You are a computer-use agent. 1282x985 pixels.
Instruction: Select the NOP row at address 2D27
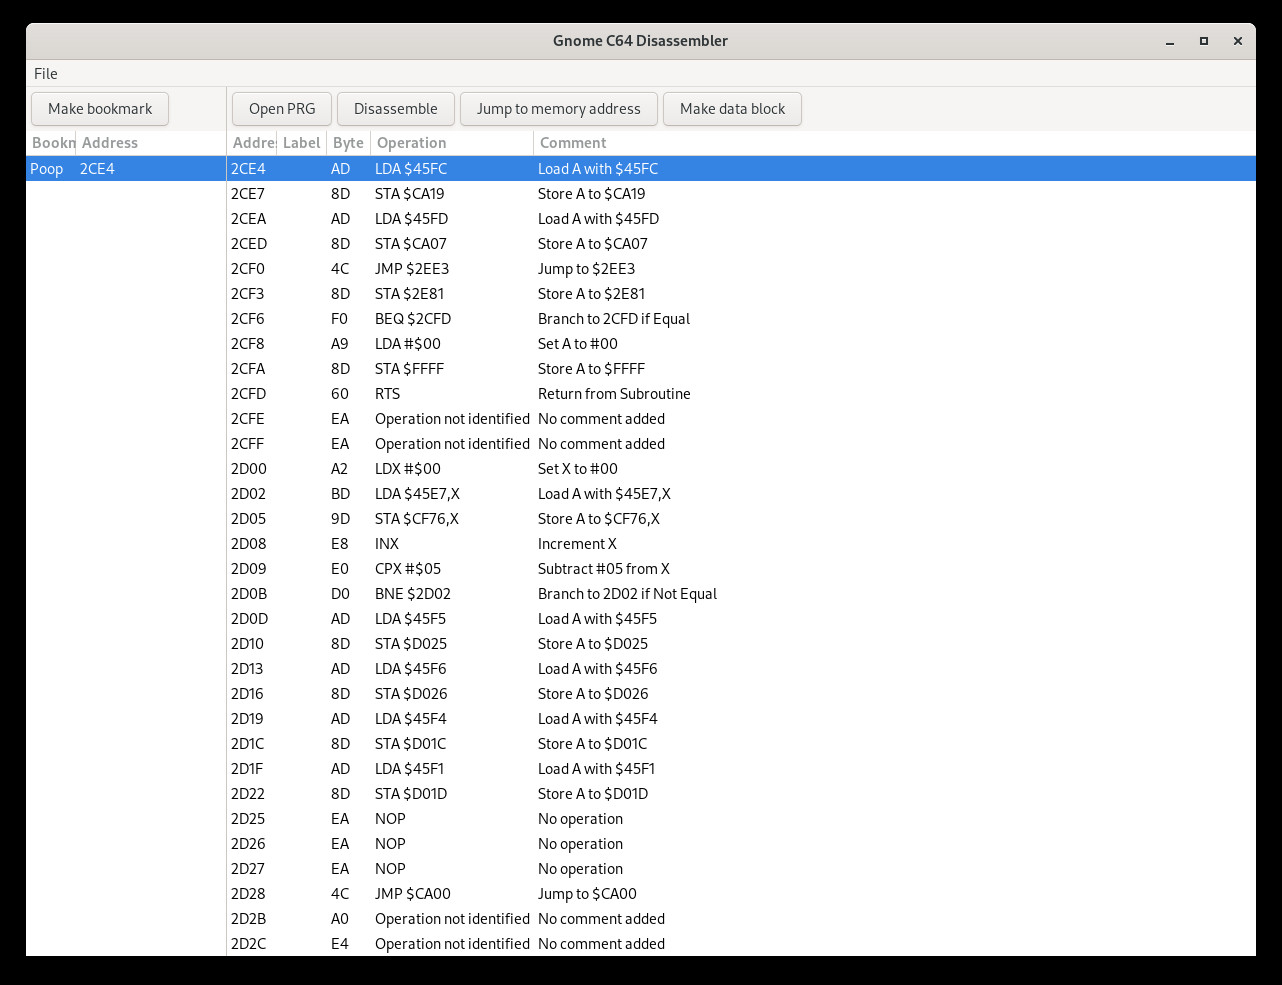tap(741, 869)
